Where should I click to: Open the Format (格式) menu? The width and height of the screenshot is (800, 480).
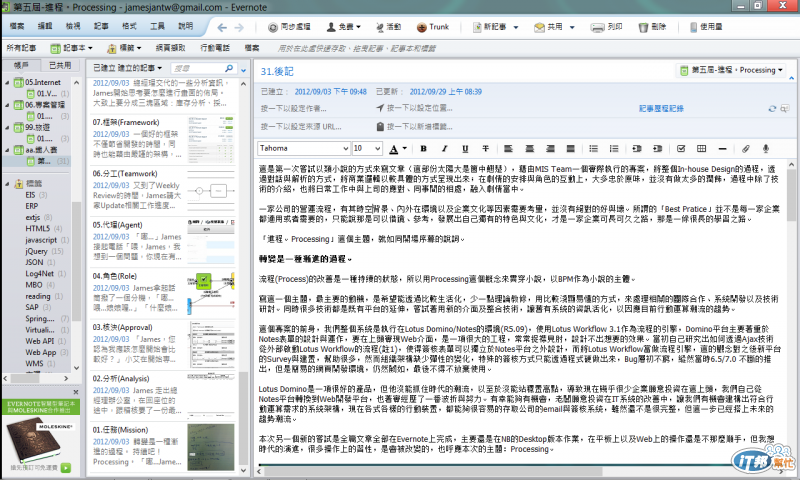coord(129,27)
